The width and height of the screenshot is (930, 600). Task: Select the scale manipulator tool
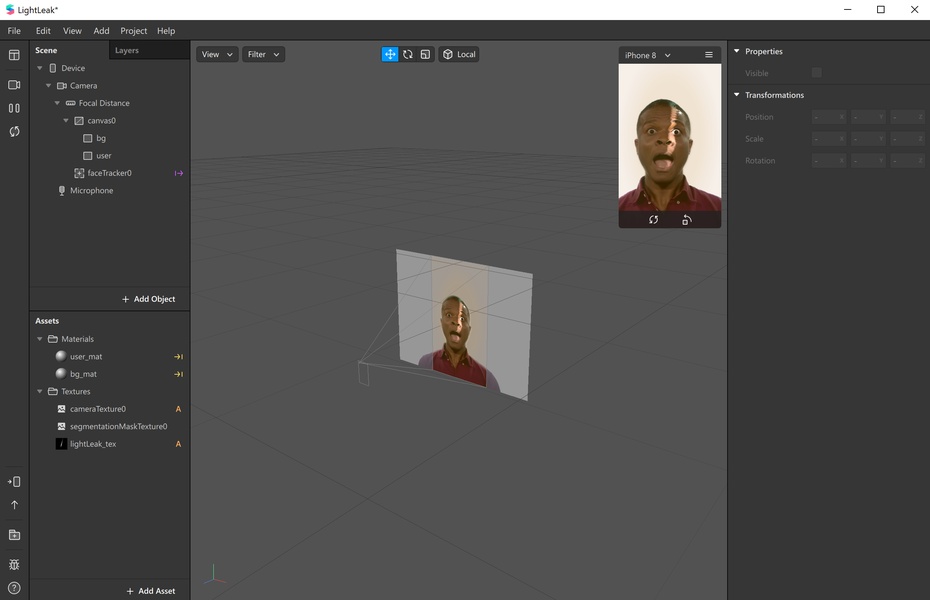point(425,54)
